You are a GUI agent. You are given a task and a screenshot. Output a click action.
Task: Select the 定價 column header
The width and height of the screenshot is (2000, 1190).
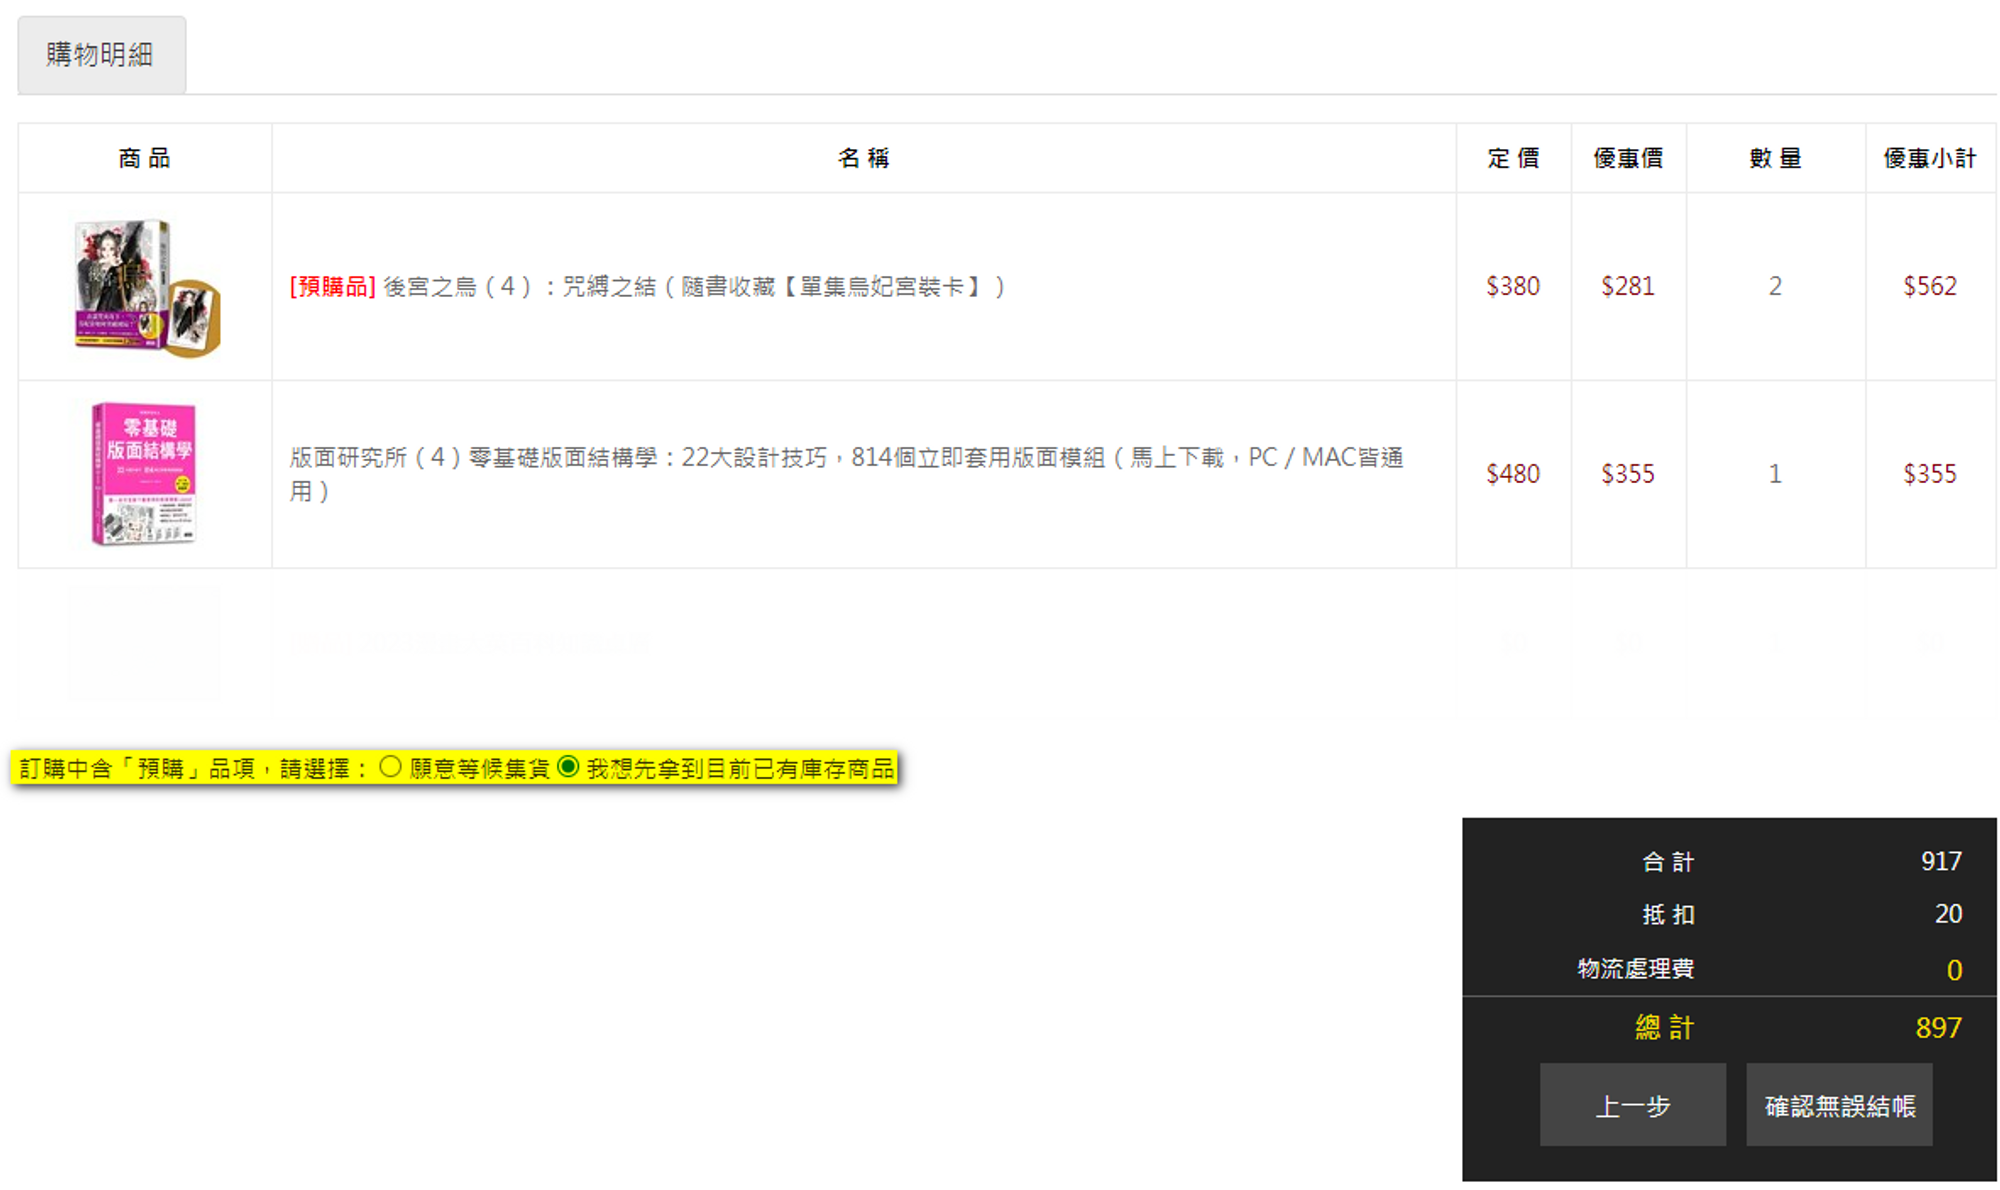pos(1513,158)
